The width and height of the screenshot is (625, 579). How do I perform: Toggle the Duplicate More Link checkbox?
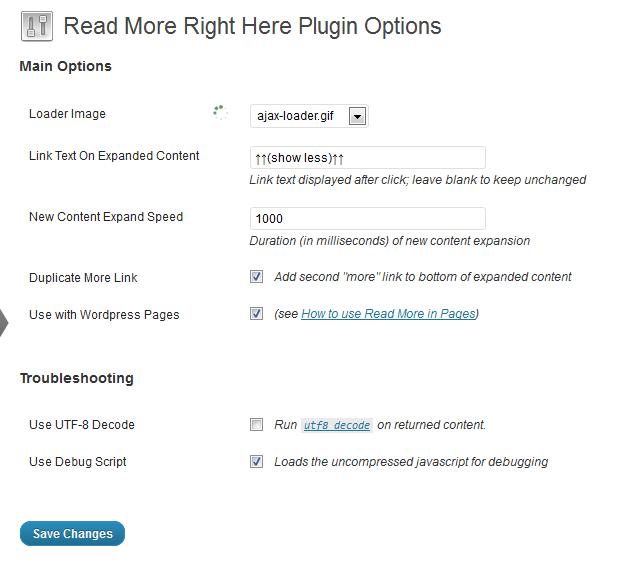point(257,277)
